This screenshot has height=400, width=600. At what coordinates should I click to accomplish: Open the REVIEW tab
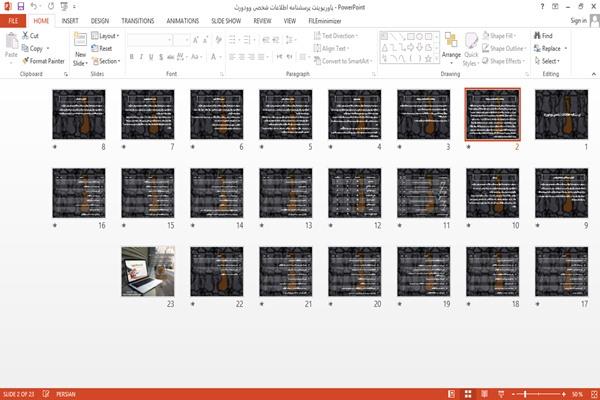(x=262, y=21)
